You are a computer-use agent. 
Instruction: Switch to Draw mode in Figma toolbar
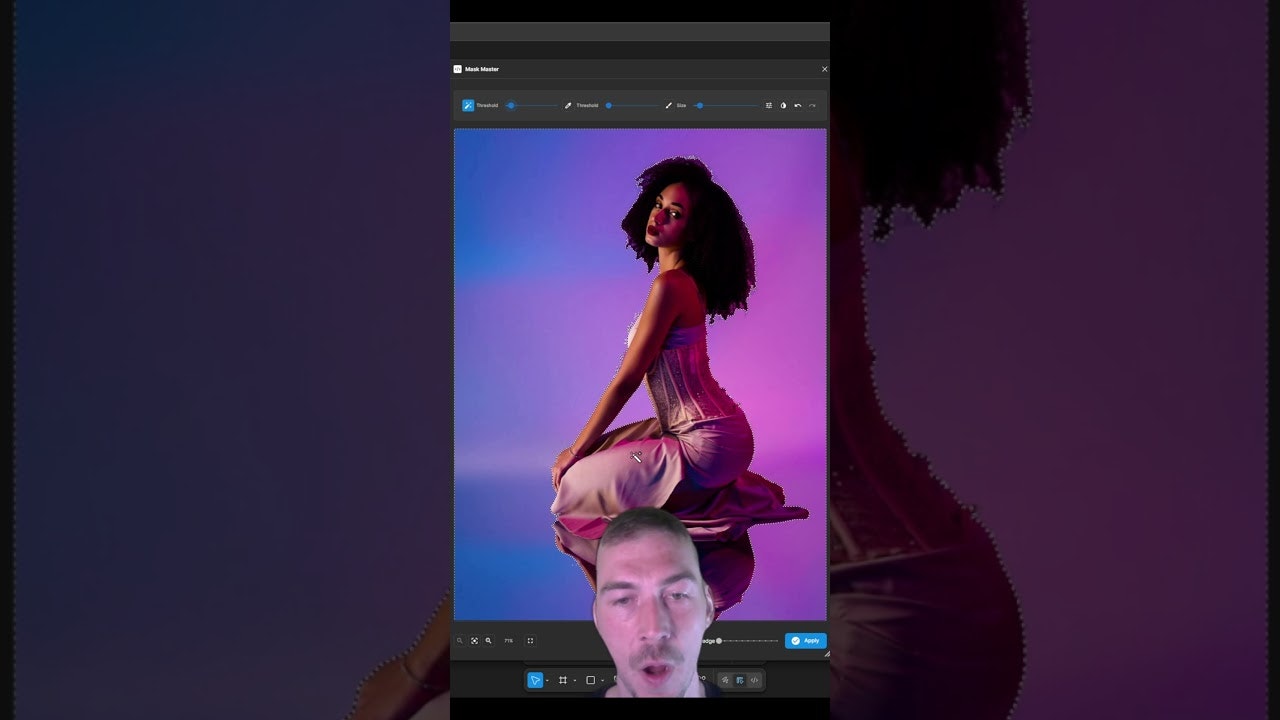pyautogui.click(x=725, y=680)
